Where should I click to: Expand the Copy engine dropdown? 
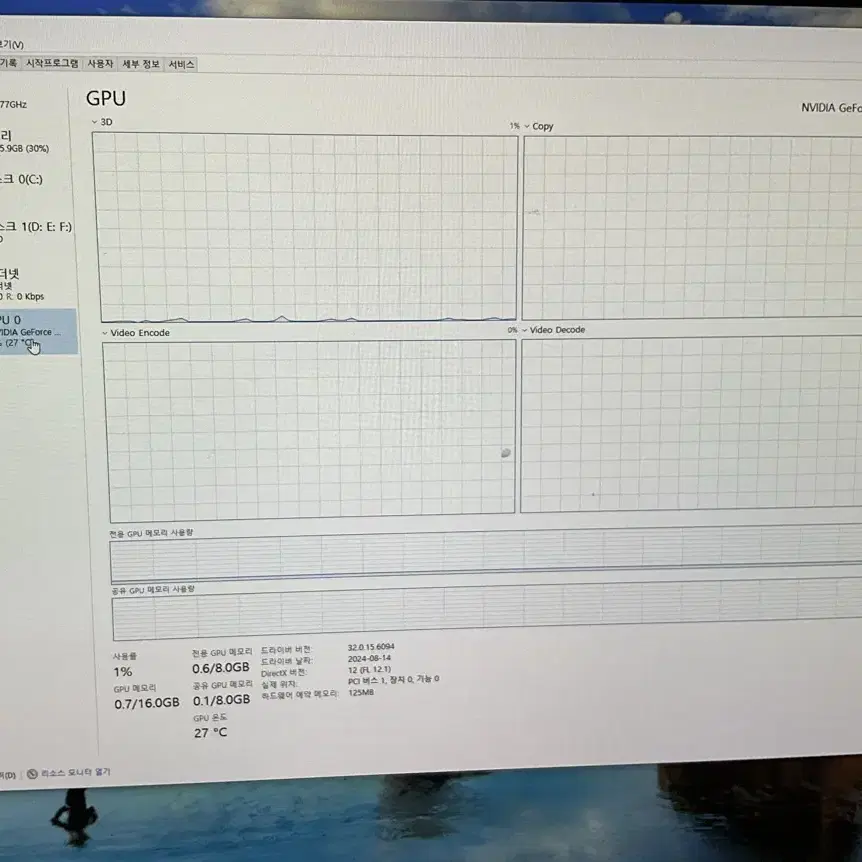click(x=527, y=126)
